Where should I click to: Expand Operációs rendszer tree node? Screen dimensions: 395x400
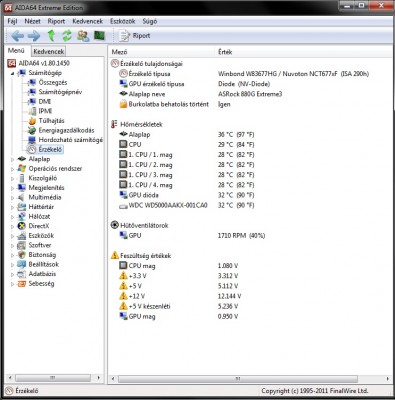[x=12, y=169]
